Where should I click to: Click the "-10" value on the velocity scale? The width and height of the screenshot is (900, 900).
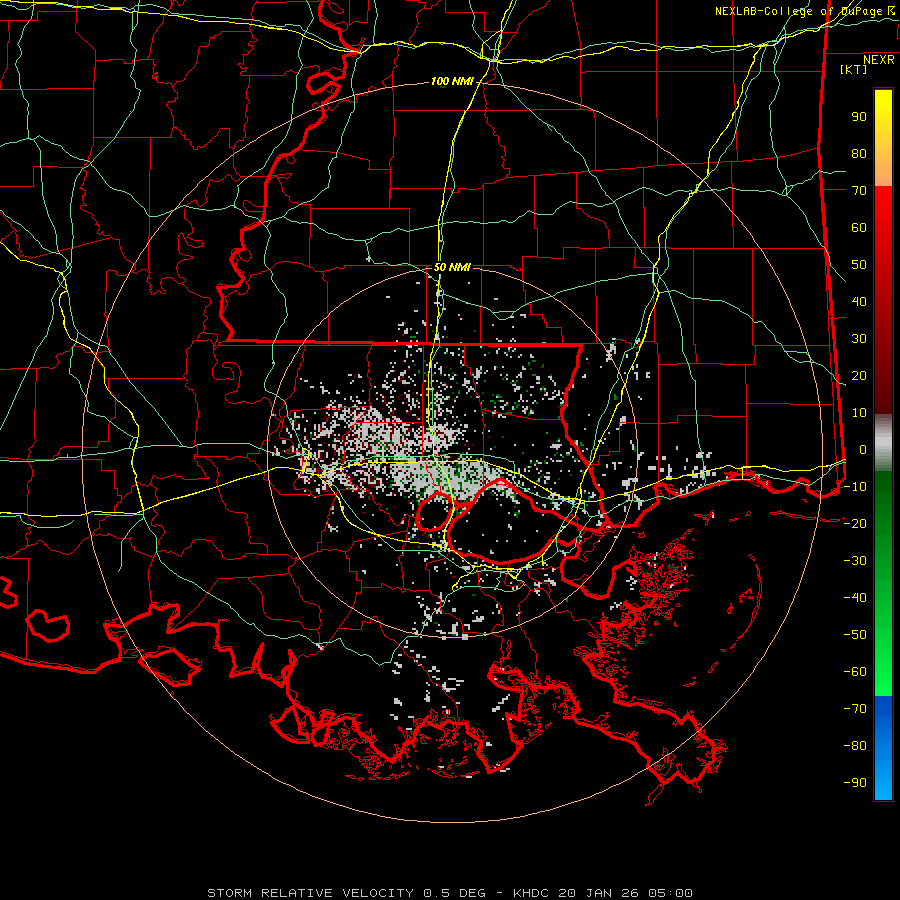click(855, 487)
